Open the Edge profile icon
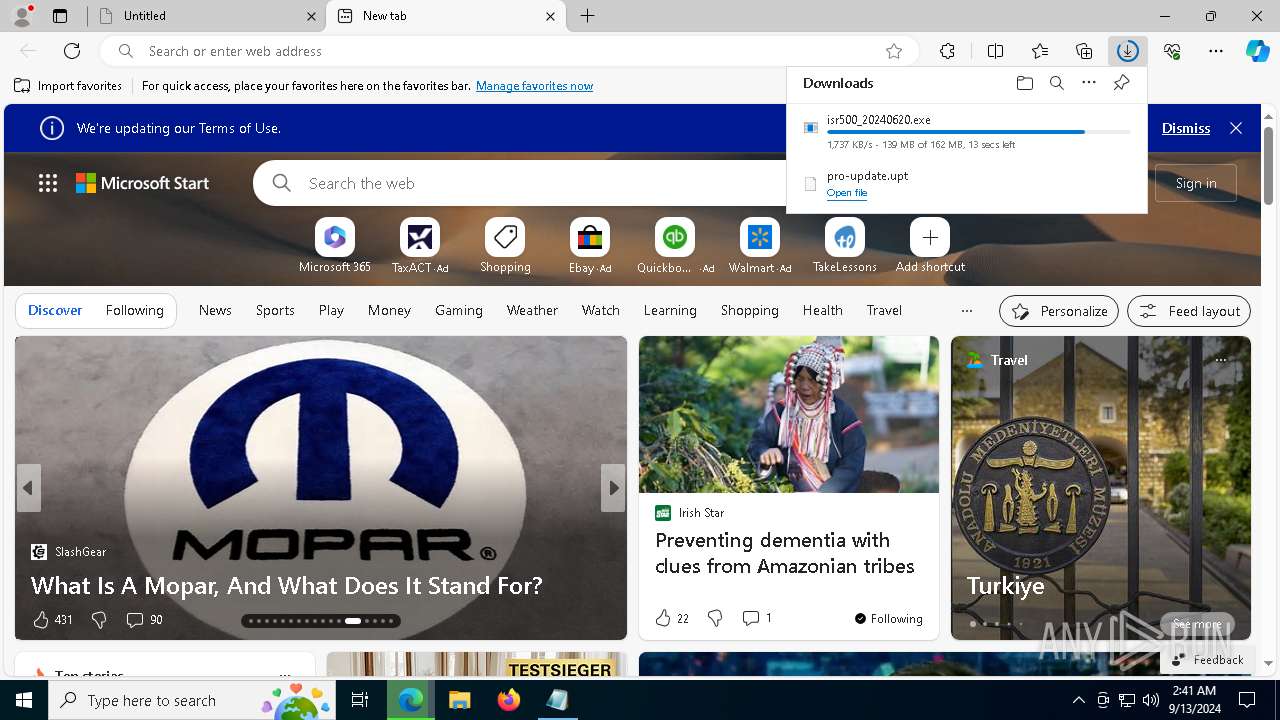1280x720 pixels. coord(22,16)
